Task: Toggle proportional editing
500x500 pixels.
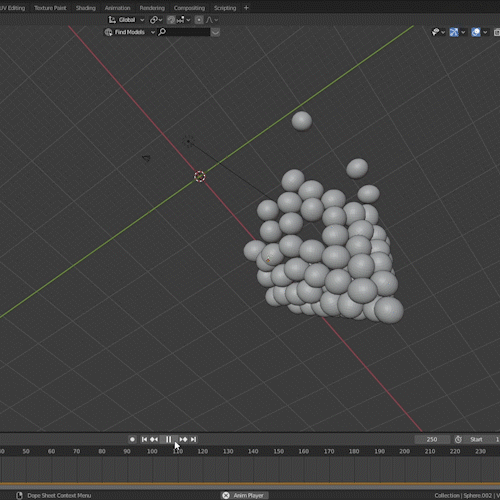Action: pyautogui.click(x=199, y=20)
